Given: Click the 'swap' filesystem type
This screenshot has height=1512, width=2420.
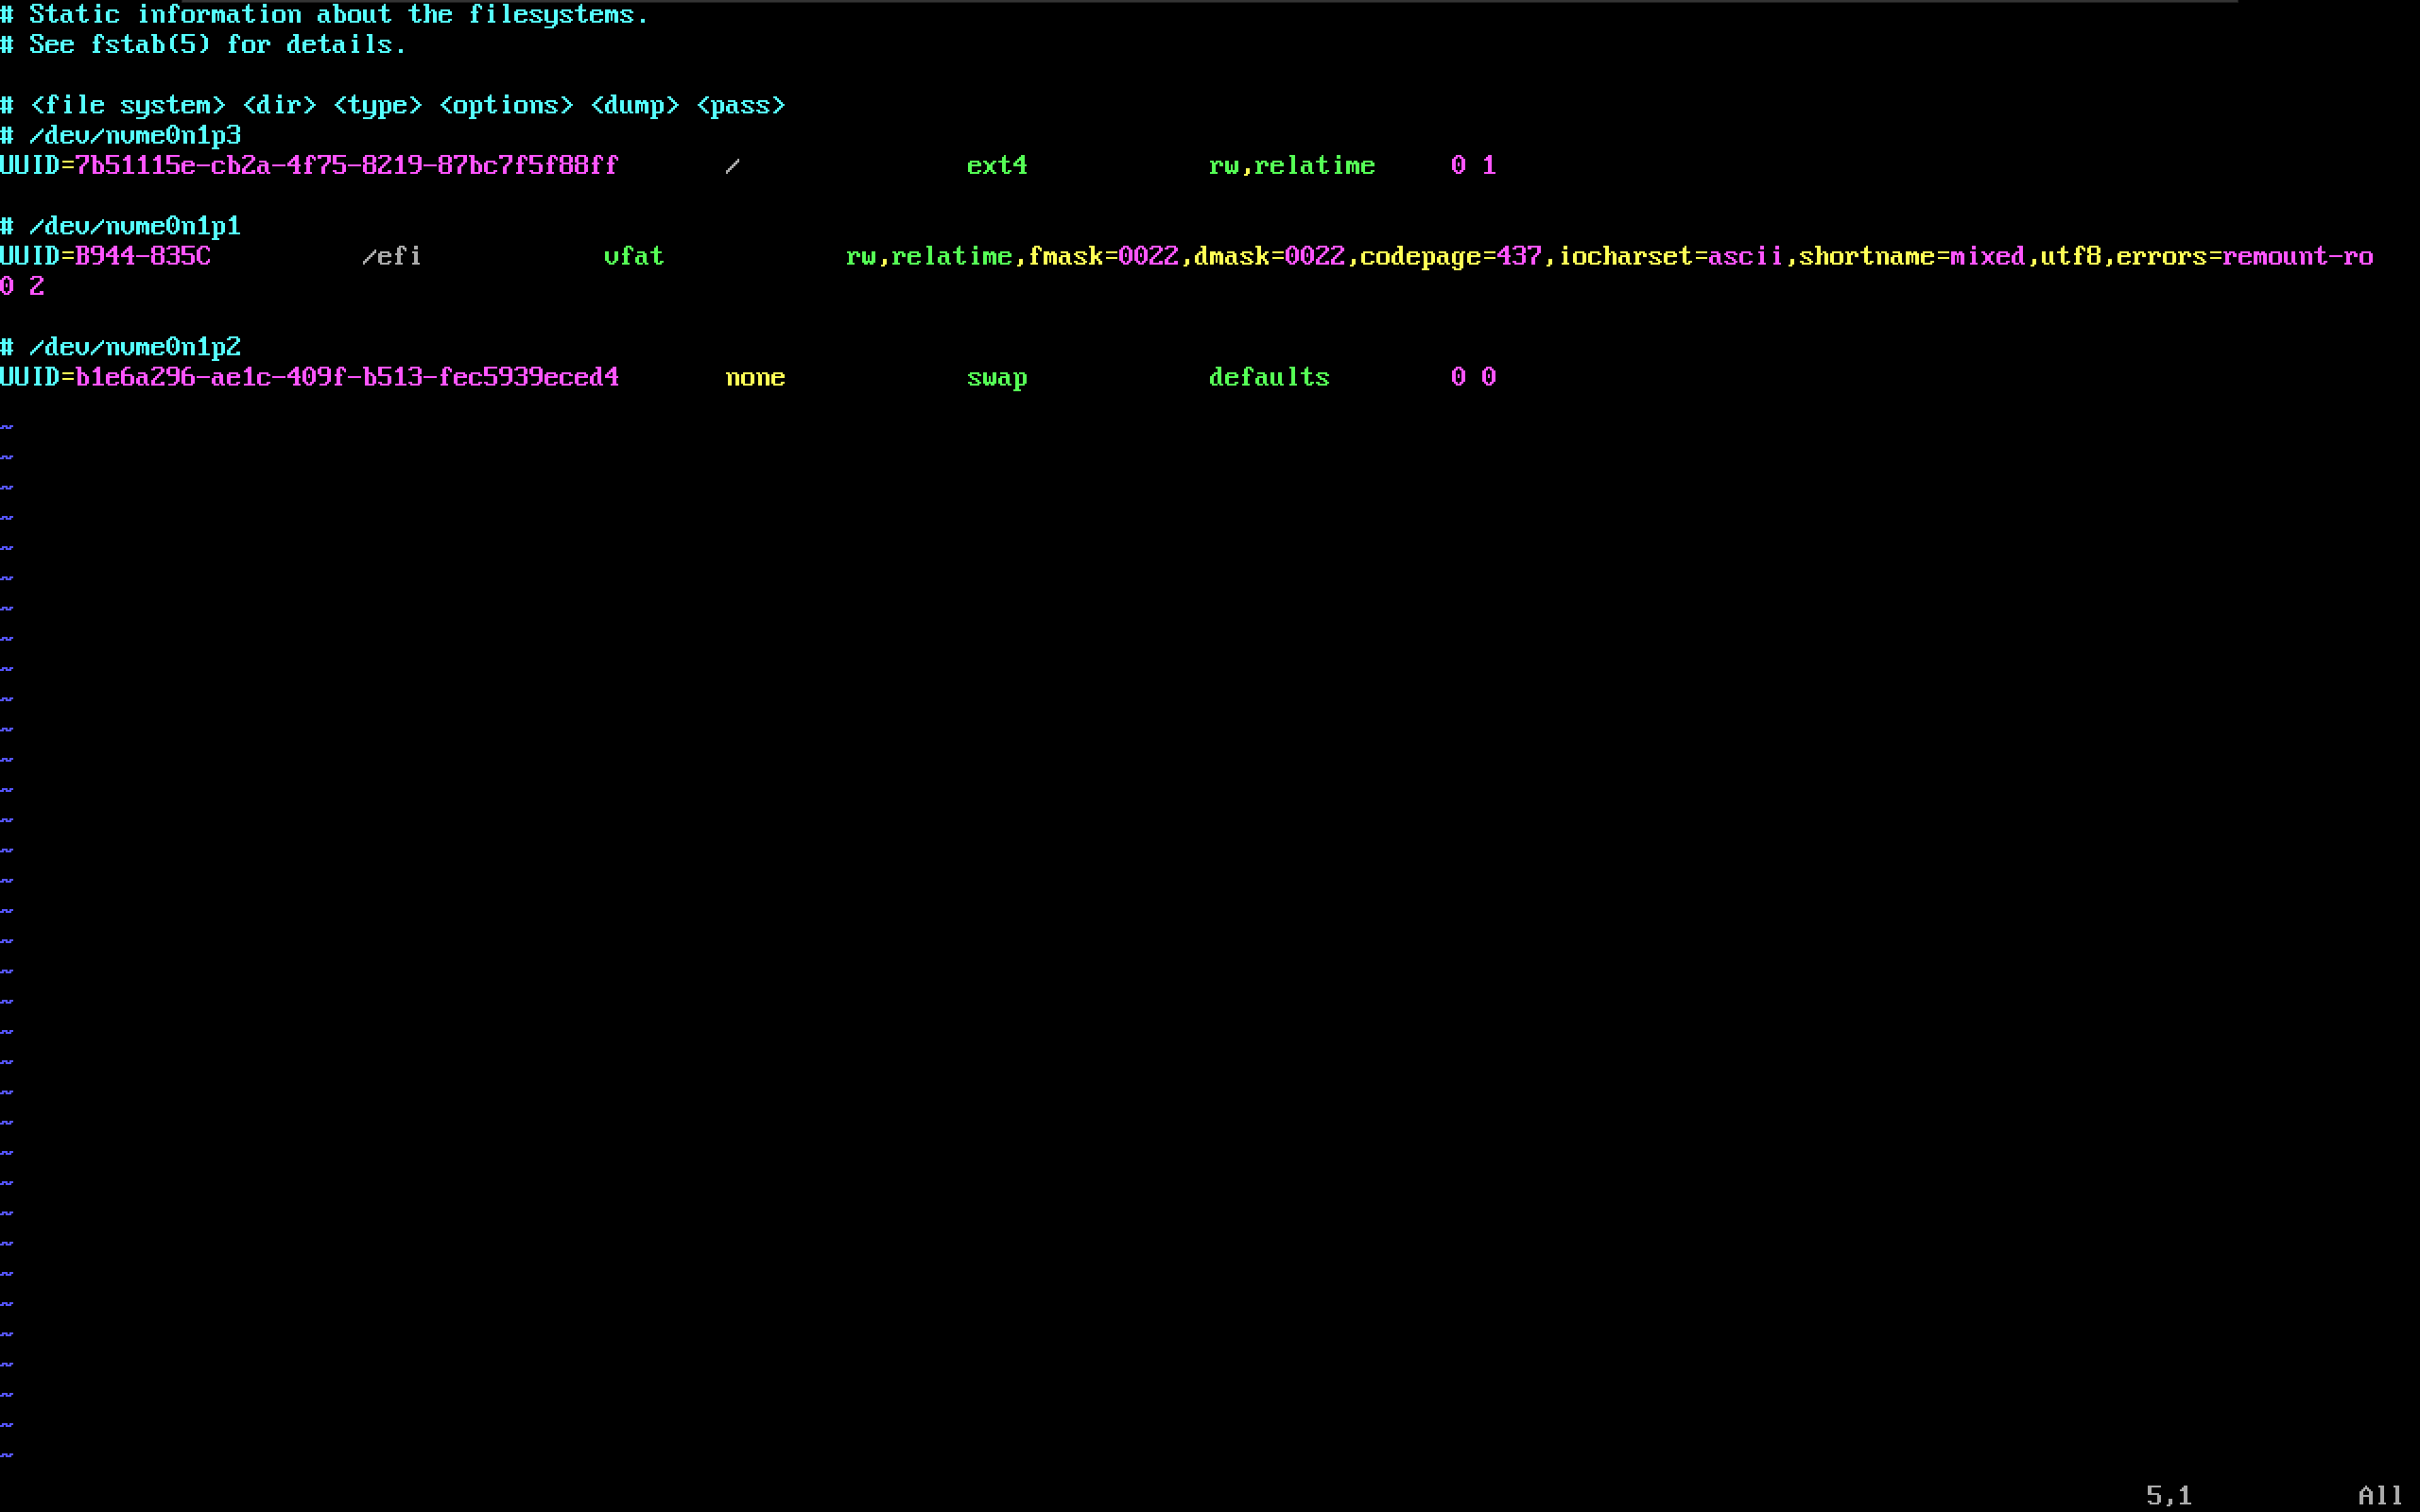Looking at the screenshot, I should [996, 378].
